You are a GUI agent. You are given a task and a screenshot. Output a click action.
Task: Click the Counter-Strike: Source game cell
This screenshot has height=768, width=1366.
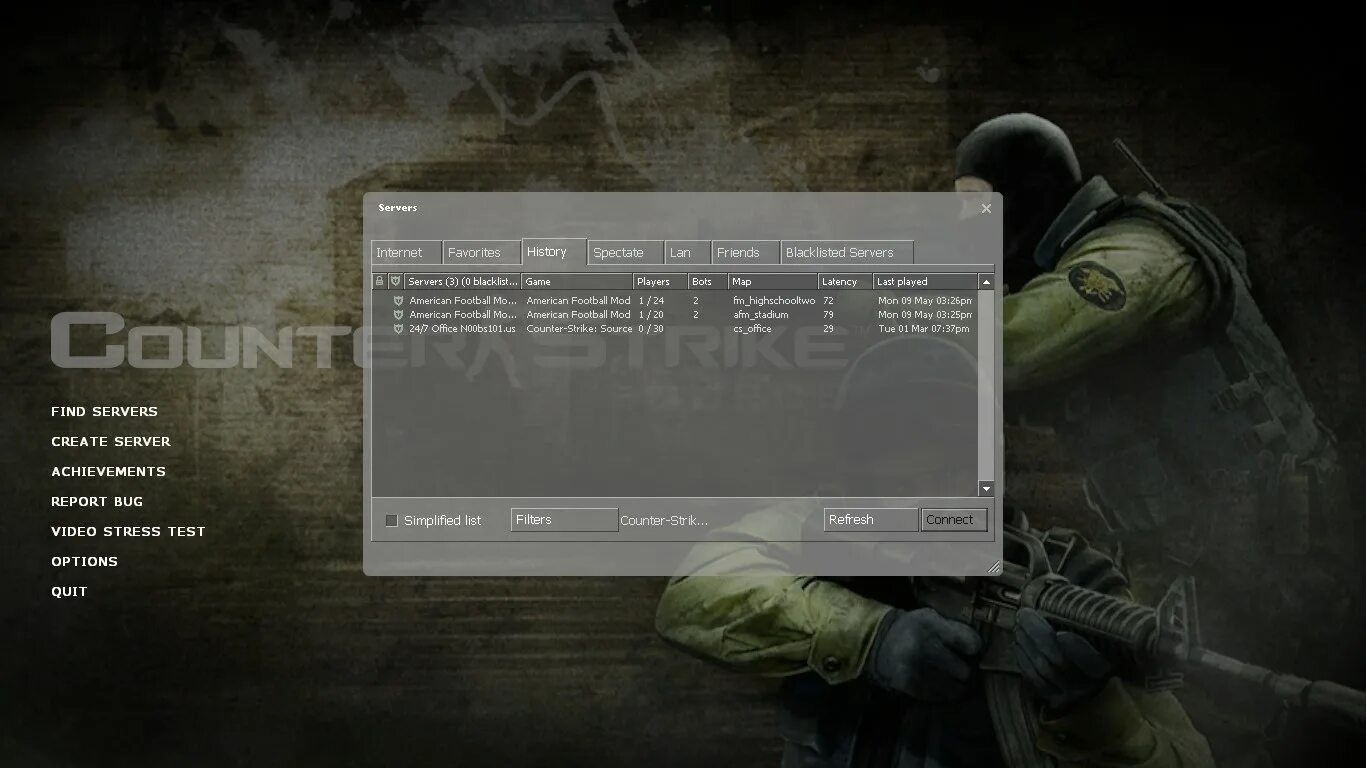(579, 328)
